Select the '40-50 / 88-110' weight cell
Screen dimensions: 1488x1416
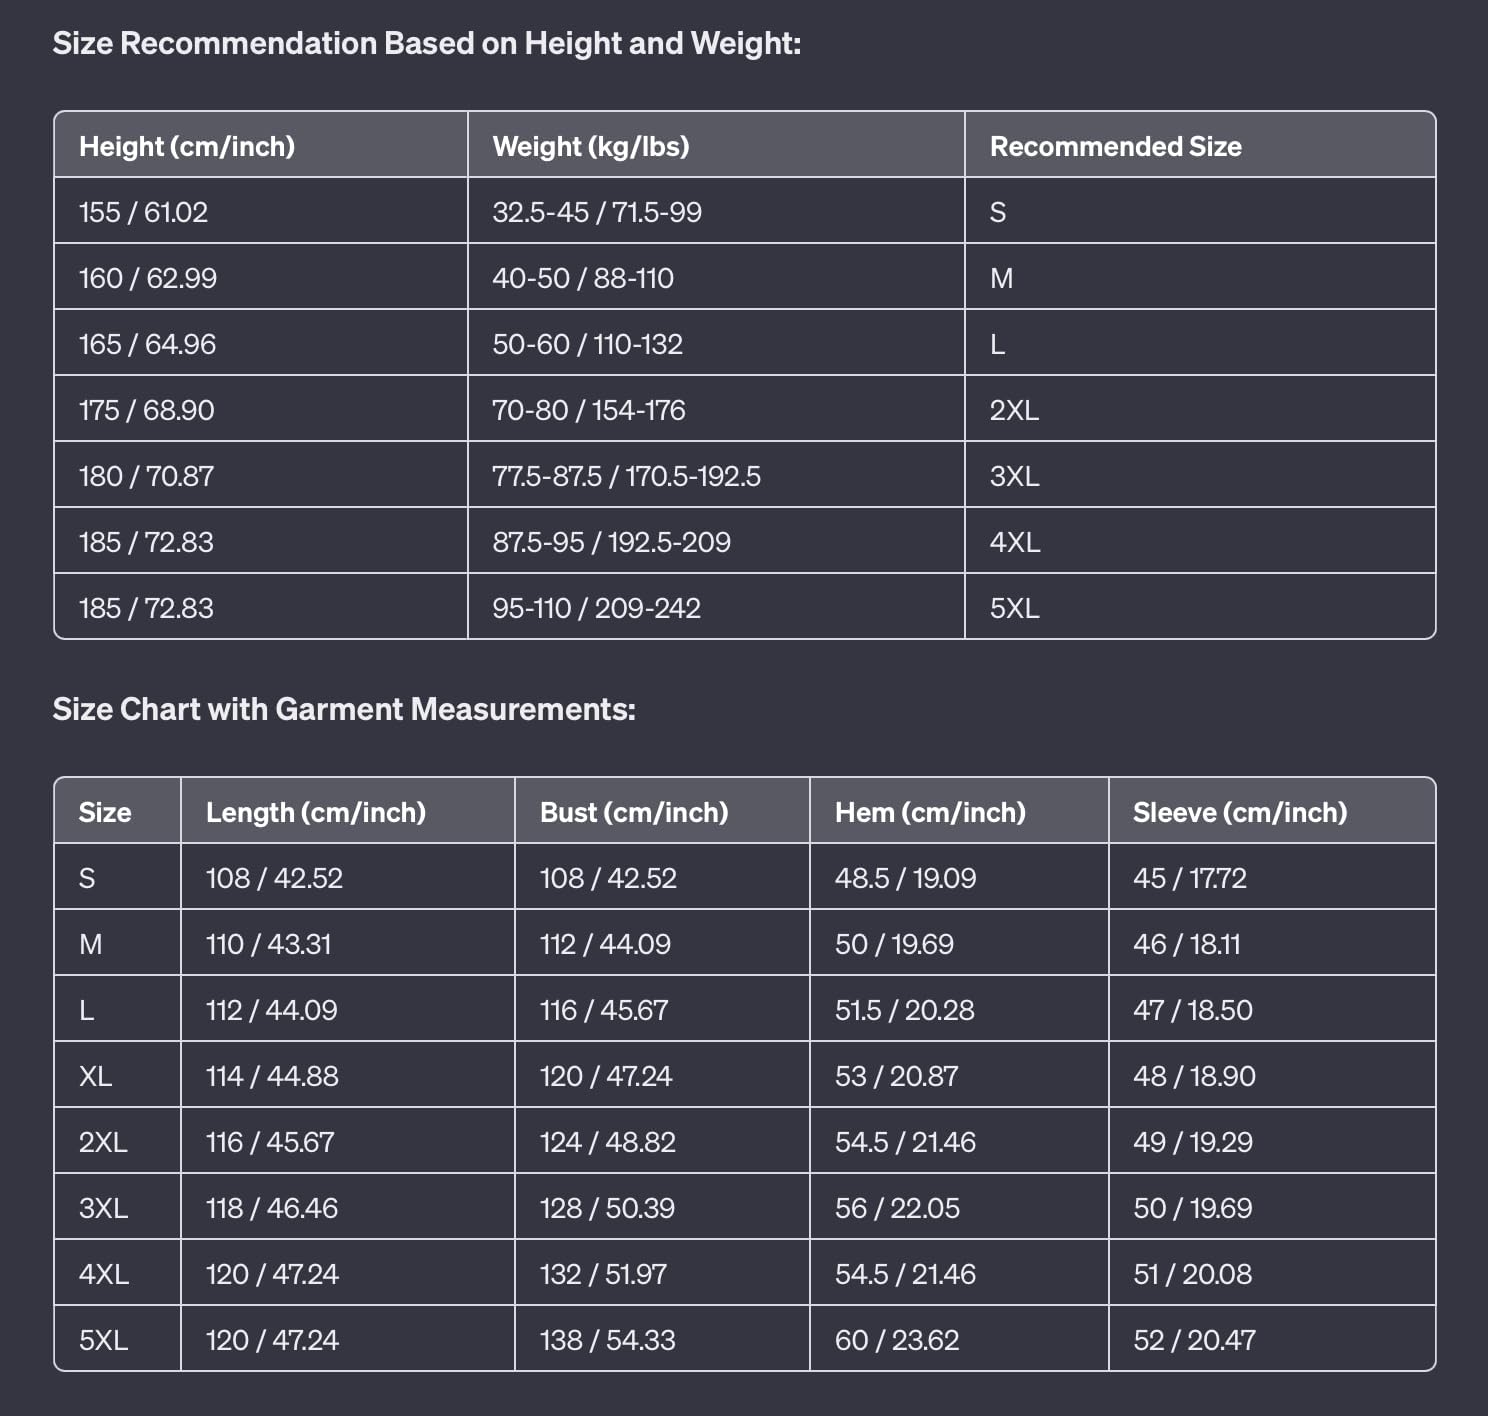(x=583, y=278)
